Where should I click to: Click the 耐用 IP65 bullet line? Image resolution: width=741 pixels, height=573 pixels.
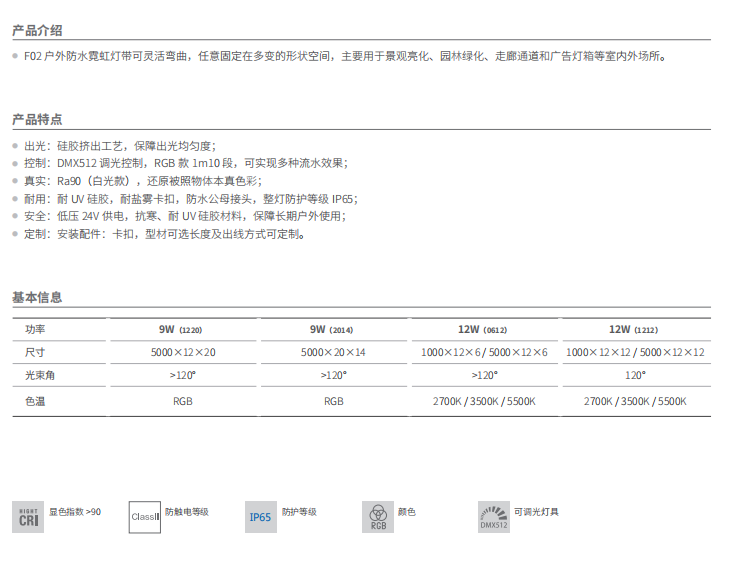click(x=191, y=199)
